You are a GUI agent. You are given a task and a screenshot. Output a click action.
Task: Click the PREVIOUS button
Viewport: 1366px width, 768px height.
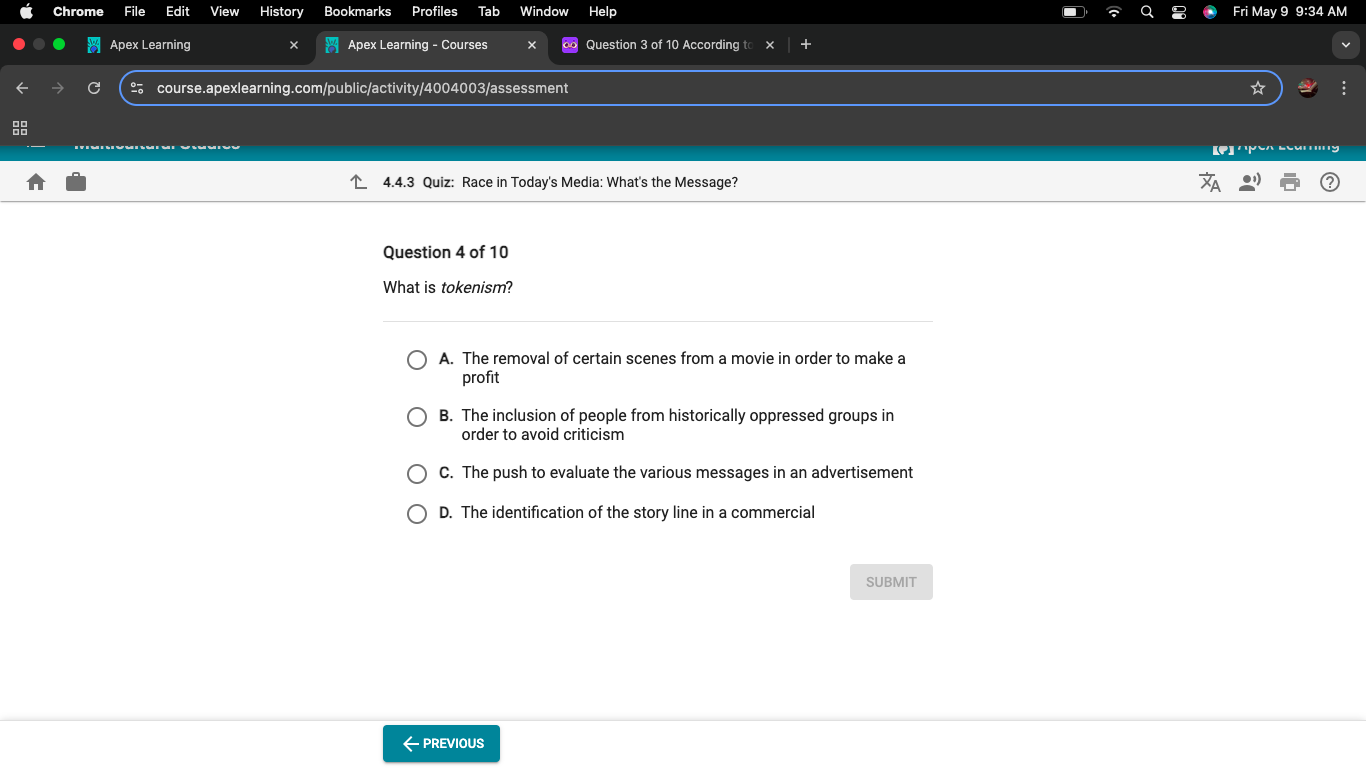click(441, 743)
